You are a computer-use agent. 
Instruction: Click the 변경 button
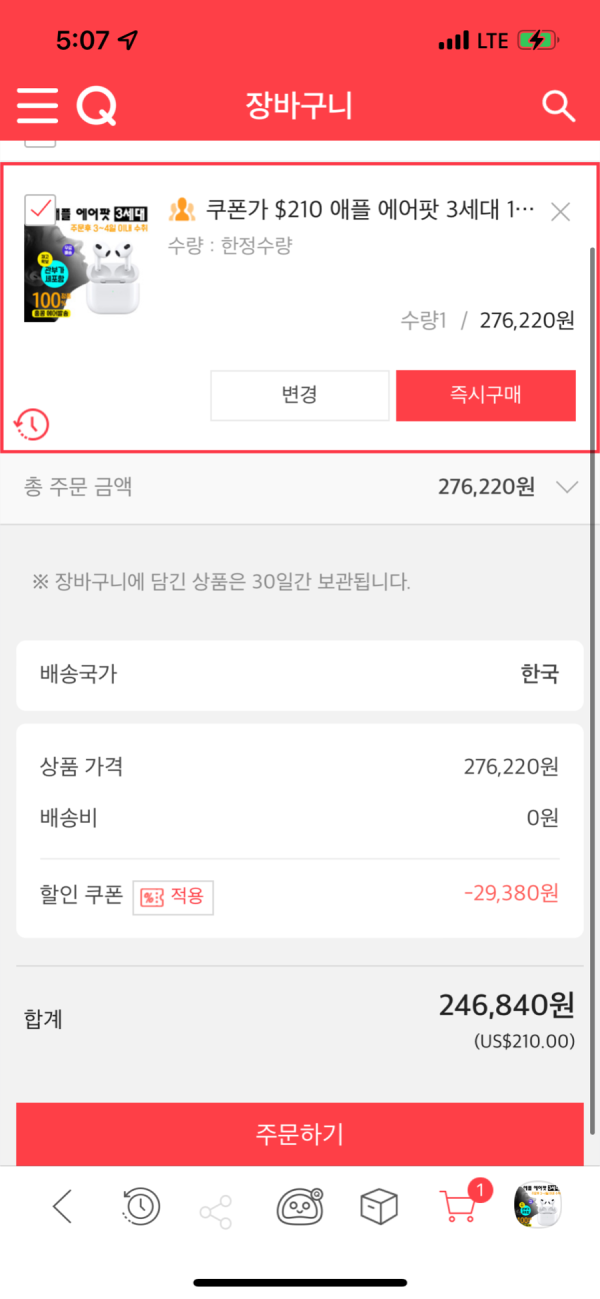(299, 395)
